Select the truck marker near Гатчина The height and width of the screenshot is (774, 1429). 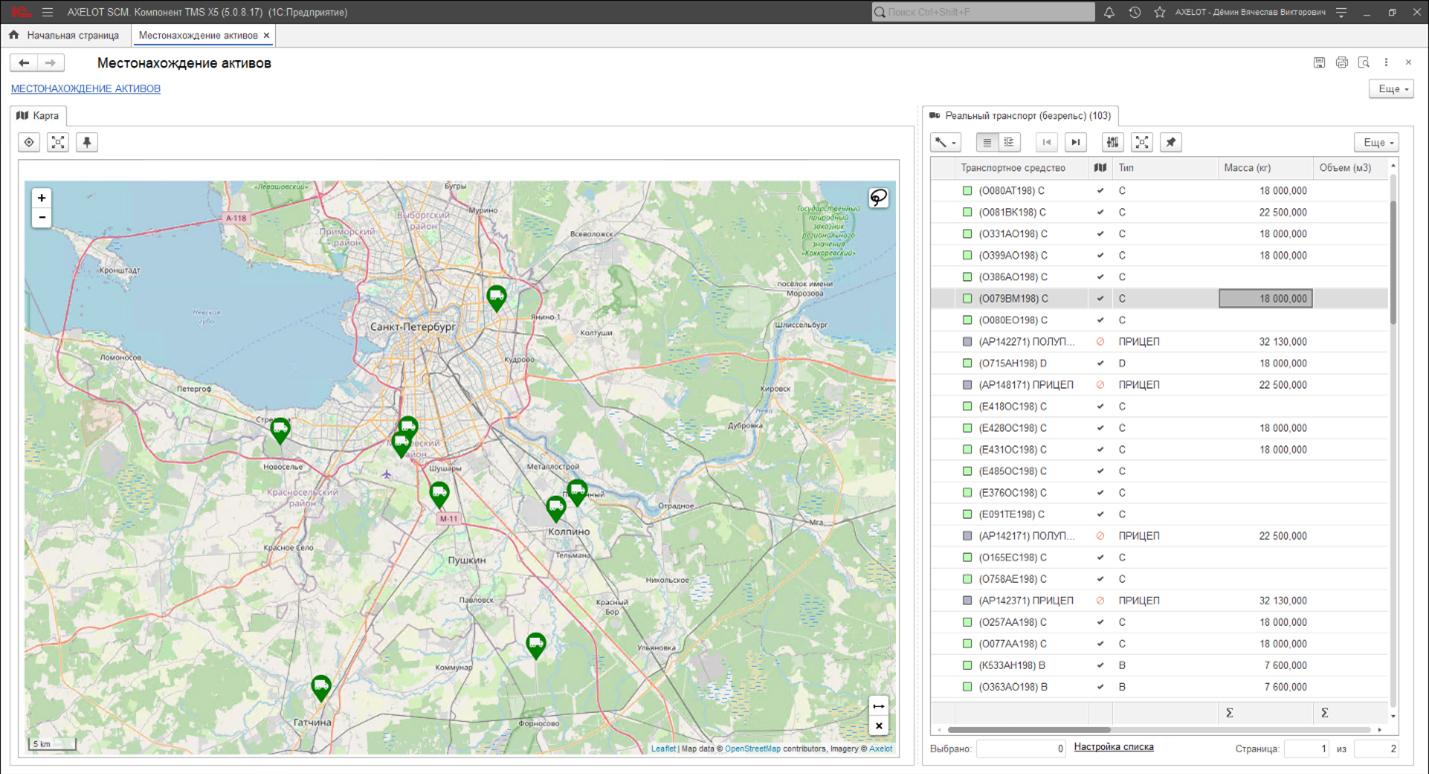(321, 688)
